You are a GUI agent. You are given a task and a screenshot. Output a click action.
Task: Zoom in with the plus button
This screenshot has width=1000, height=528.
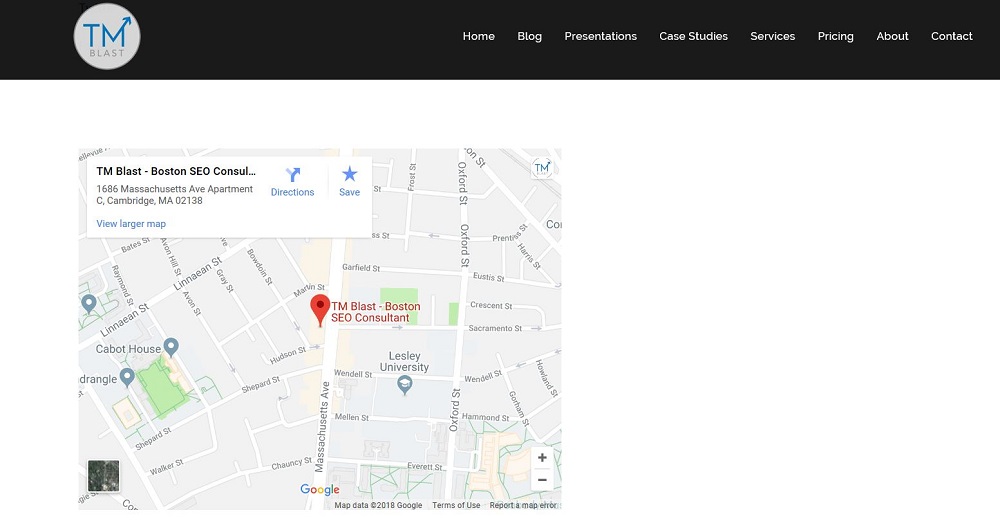pyautogui.click(x=542, y=457)
